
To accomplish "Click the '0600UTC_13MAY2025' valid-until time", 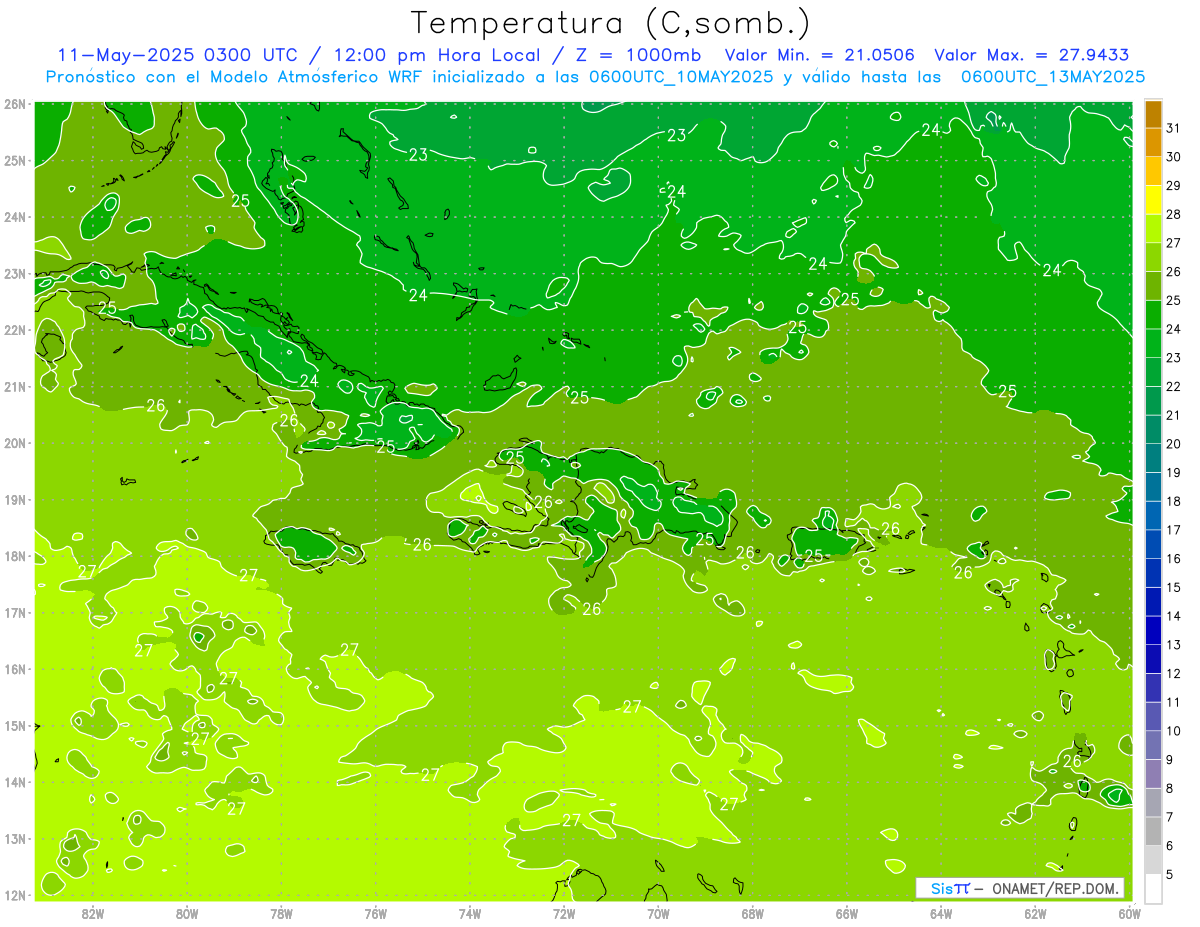I will (1053, 77).
